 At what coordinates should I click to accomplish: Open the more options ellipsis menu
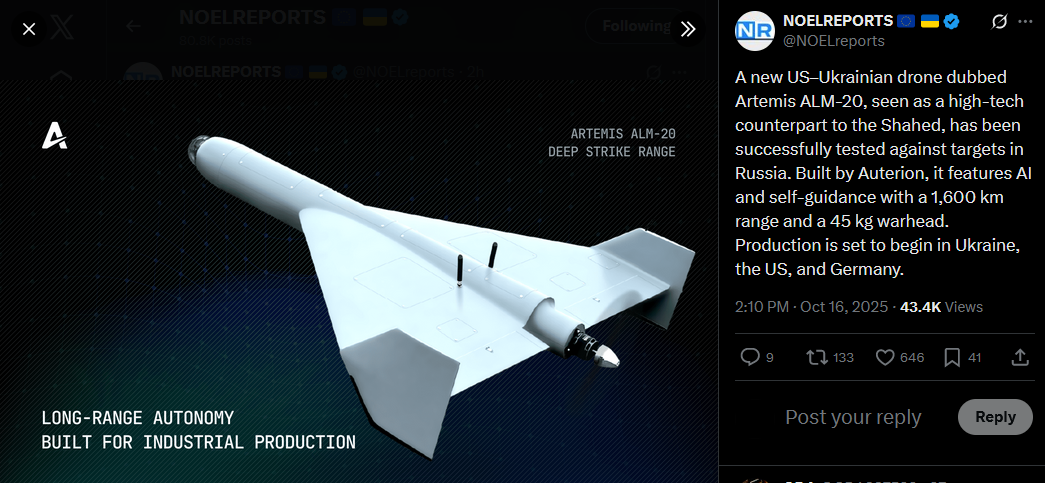click(x=1025, y=22)
